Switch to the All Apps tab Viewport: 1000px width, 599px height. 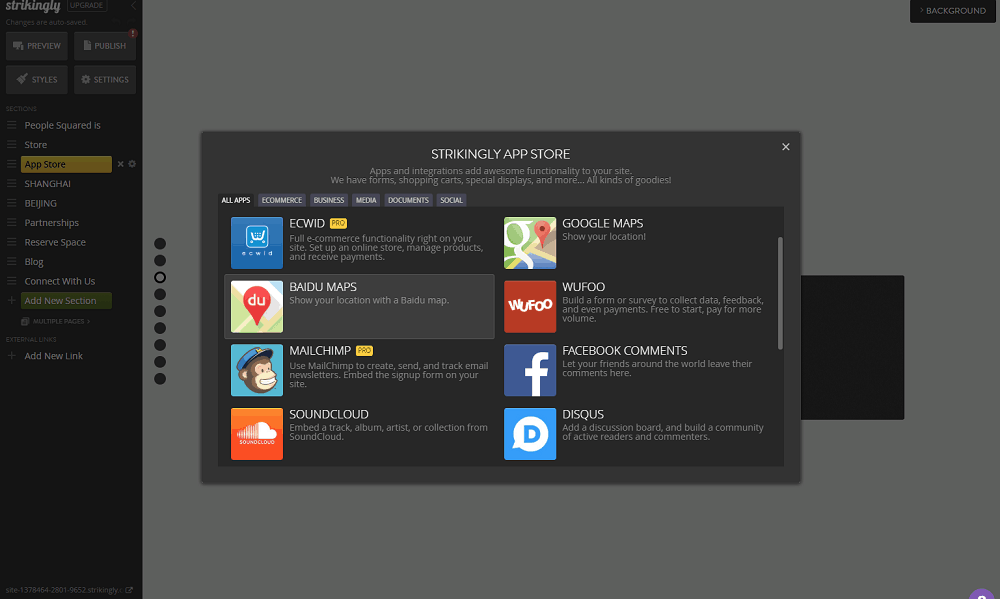coord(235,200)
